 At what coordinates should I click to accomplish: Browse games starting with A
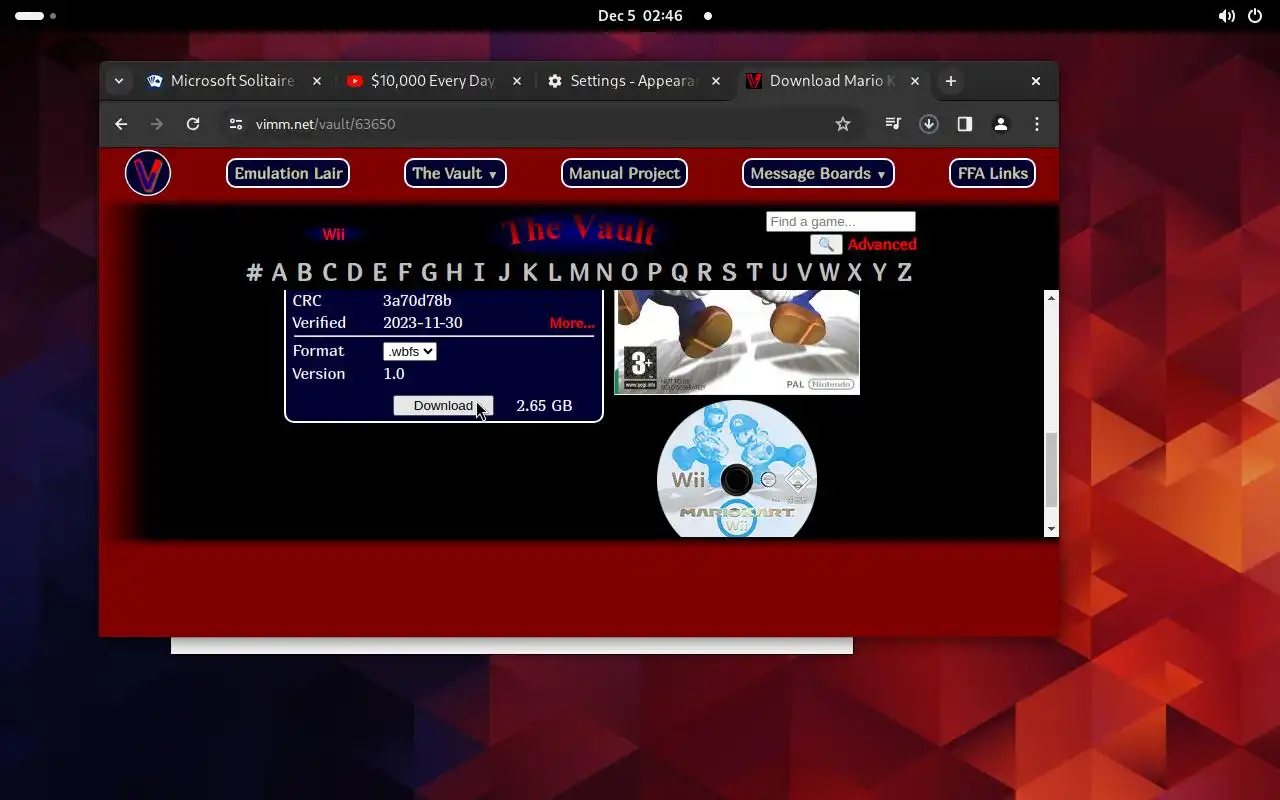tap(279, 272)
